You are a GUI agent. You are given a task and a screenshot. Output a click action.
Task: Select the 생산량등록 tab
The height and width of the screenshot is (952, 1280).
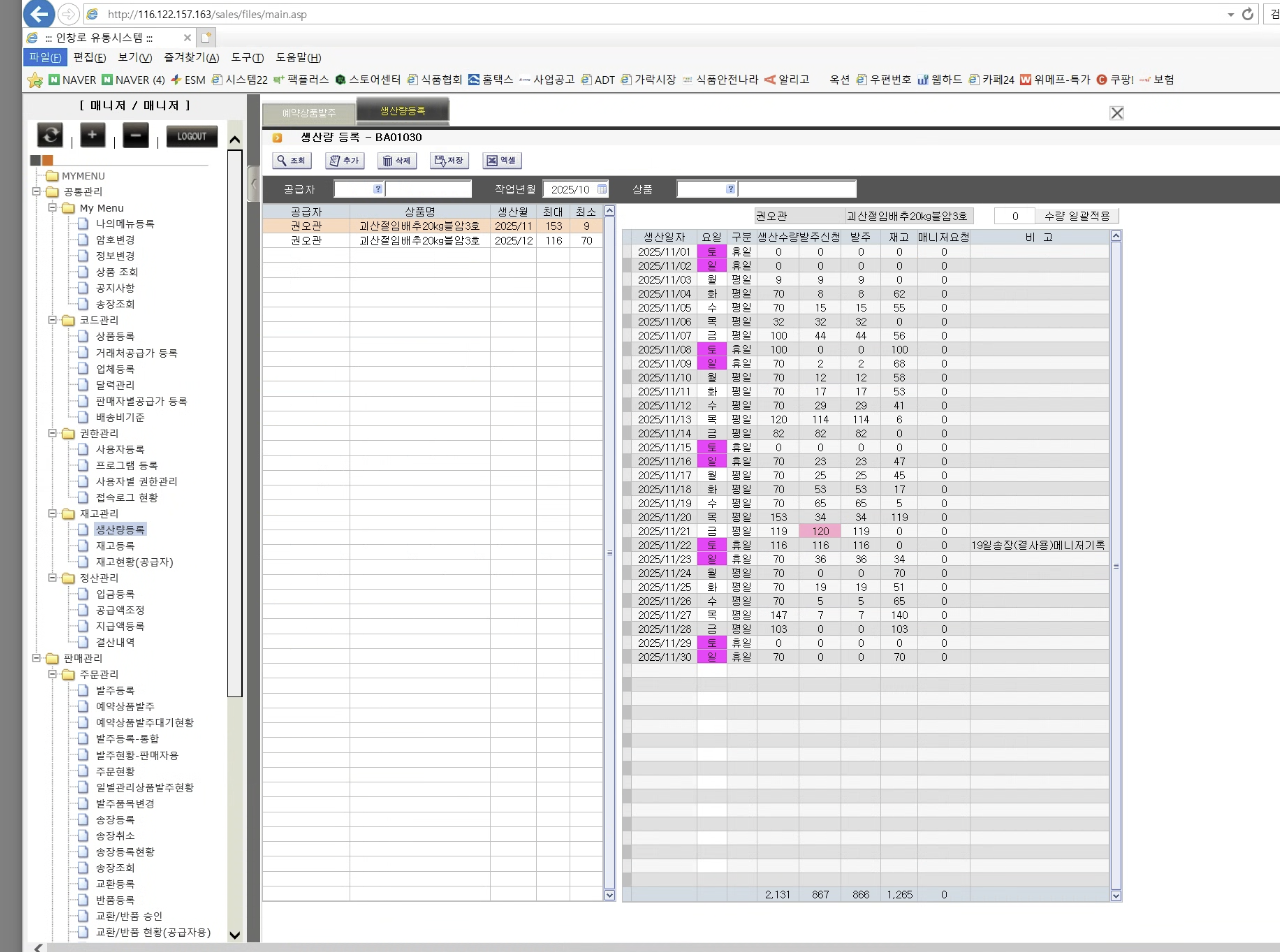(x=402, y=112)
